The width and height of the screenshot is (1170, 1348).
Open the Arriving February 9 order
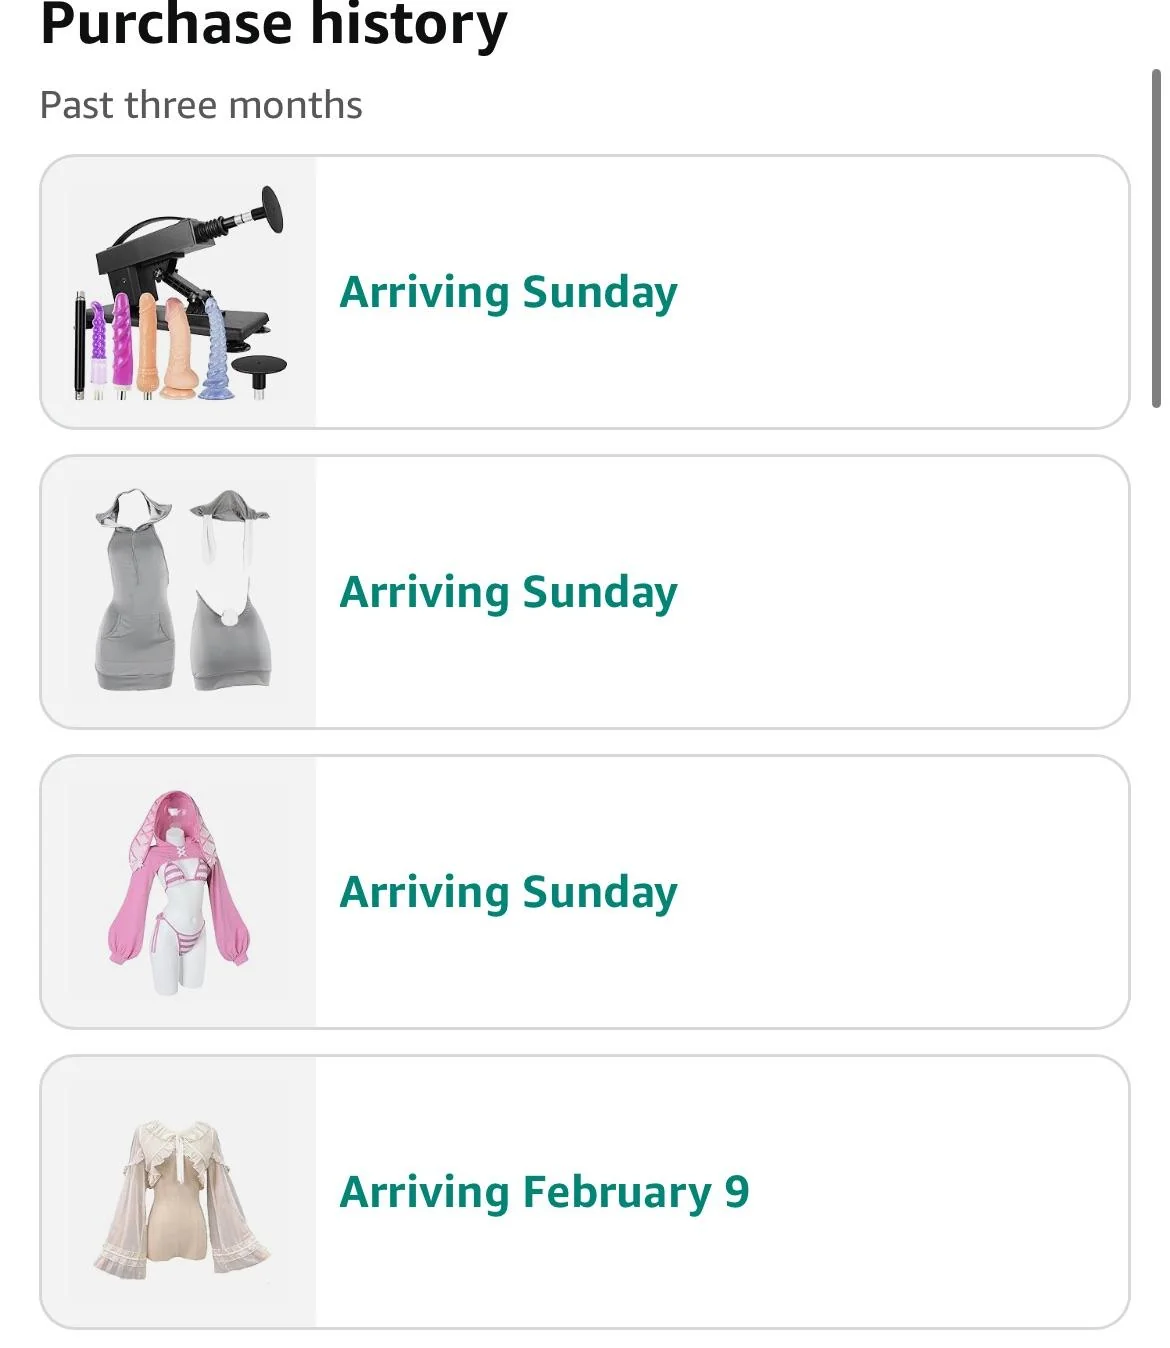coord(544,1192)
